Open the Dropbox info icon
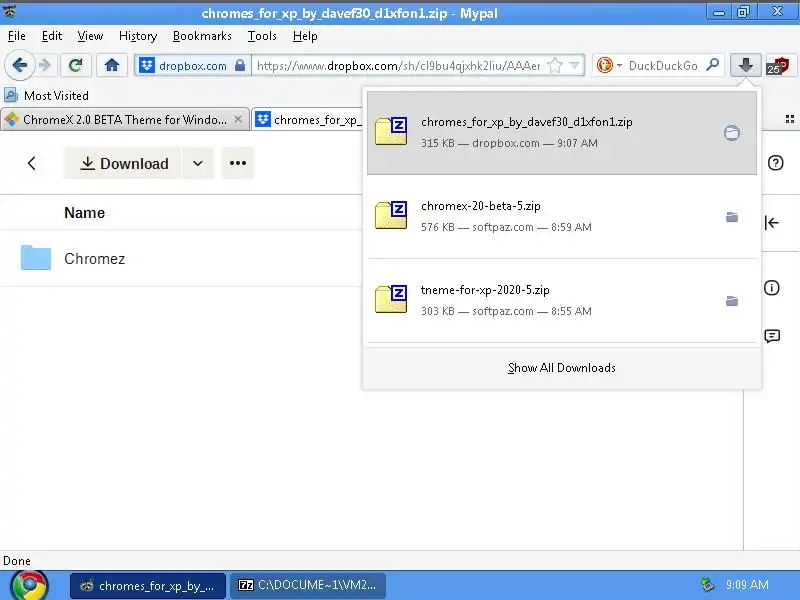 (771, 288)
